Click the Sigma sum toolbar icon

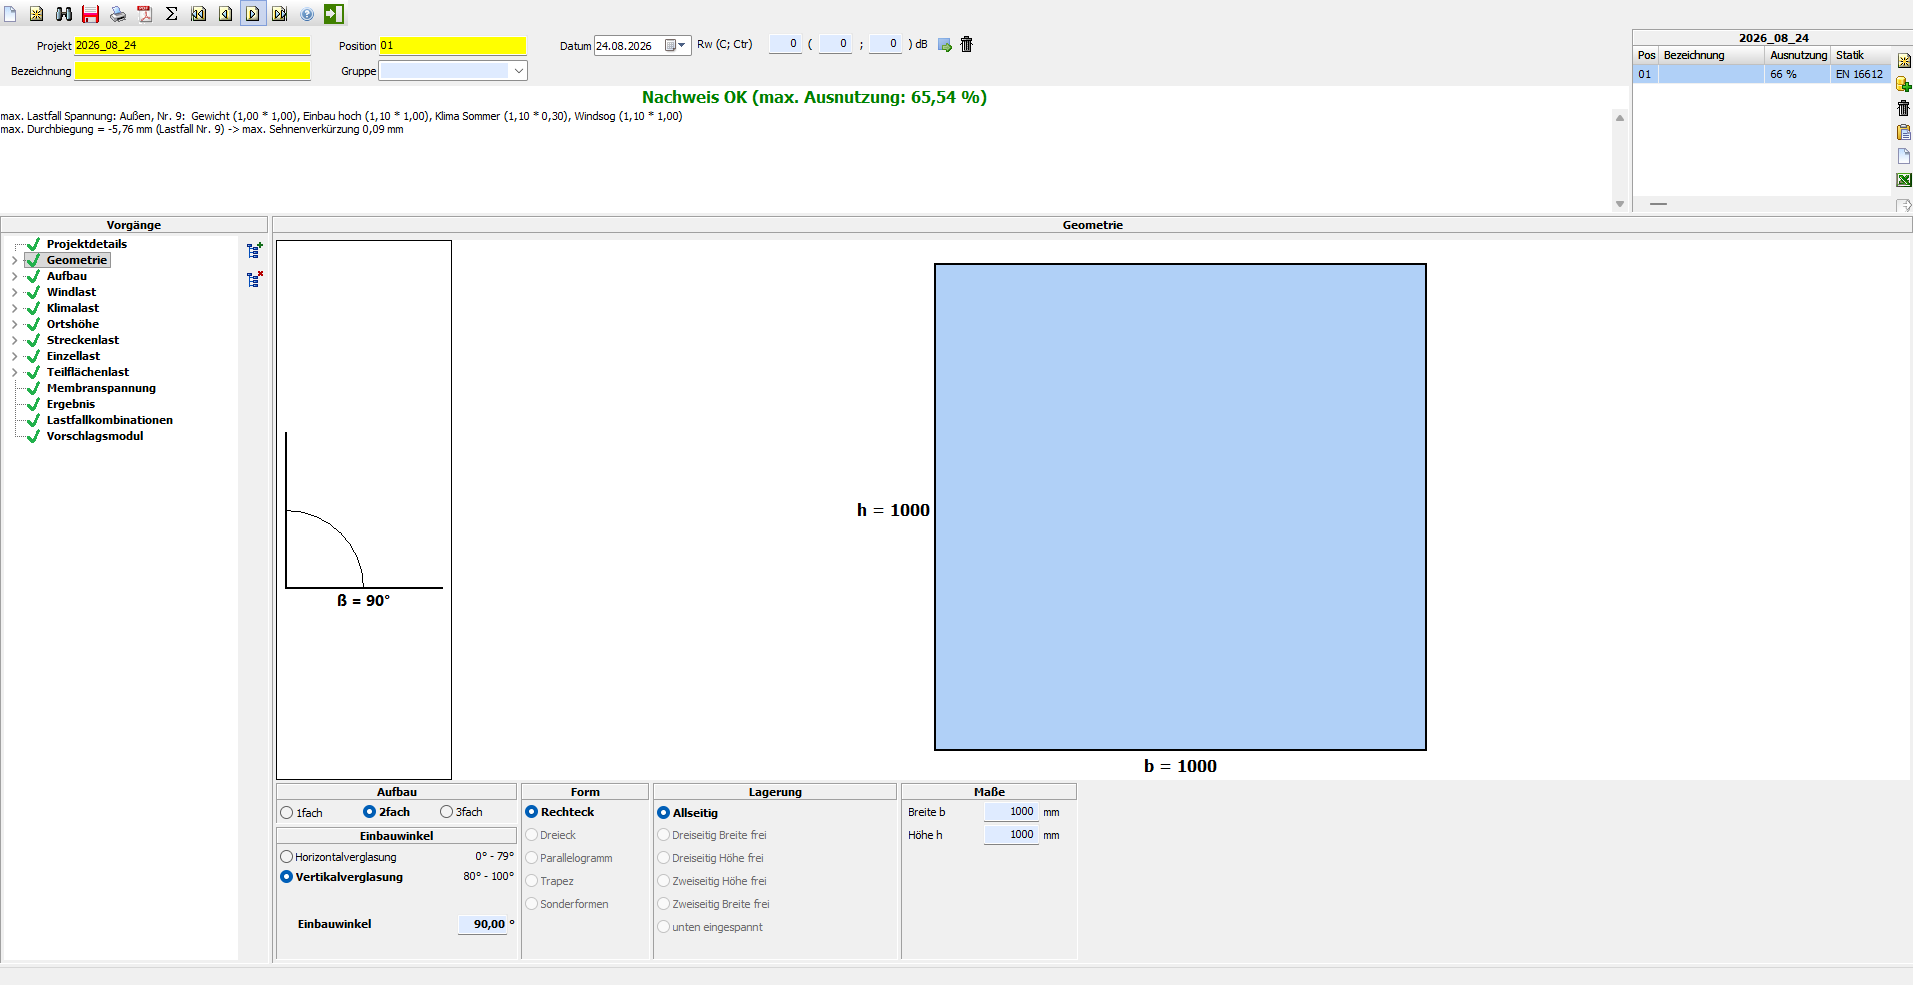point(172,14)
